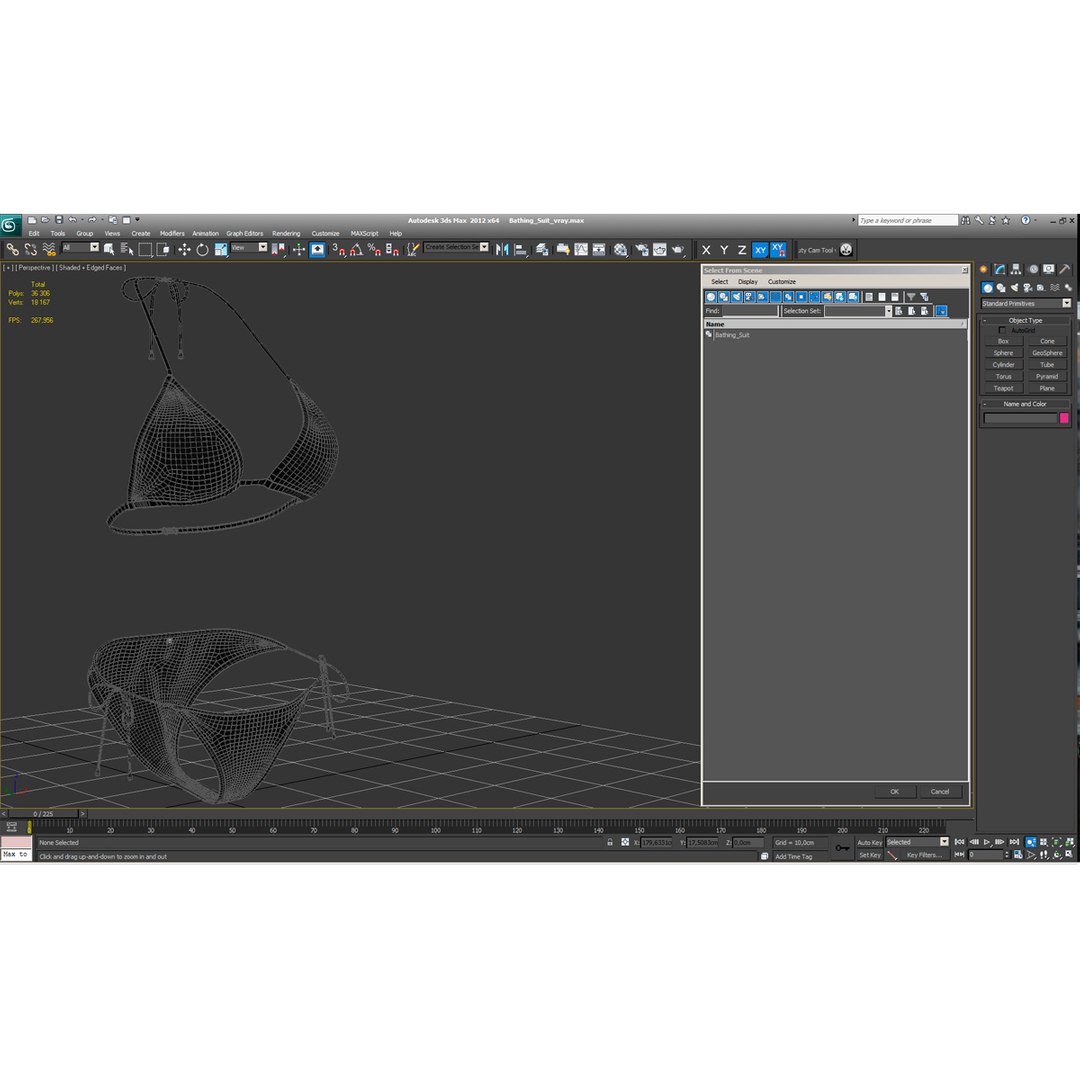
Task: Click the pink object color swatch
Action: [1064, 418]
